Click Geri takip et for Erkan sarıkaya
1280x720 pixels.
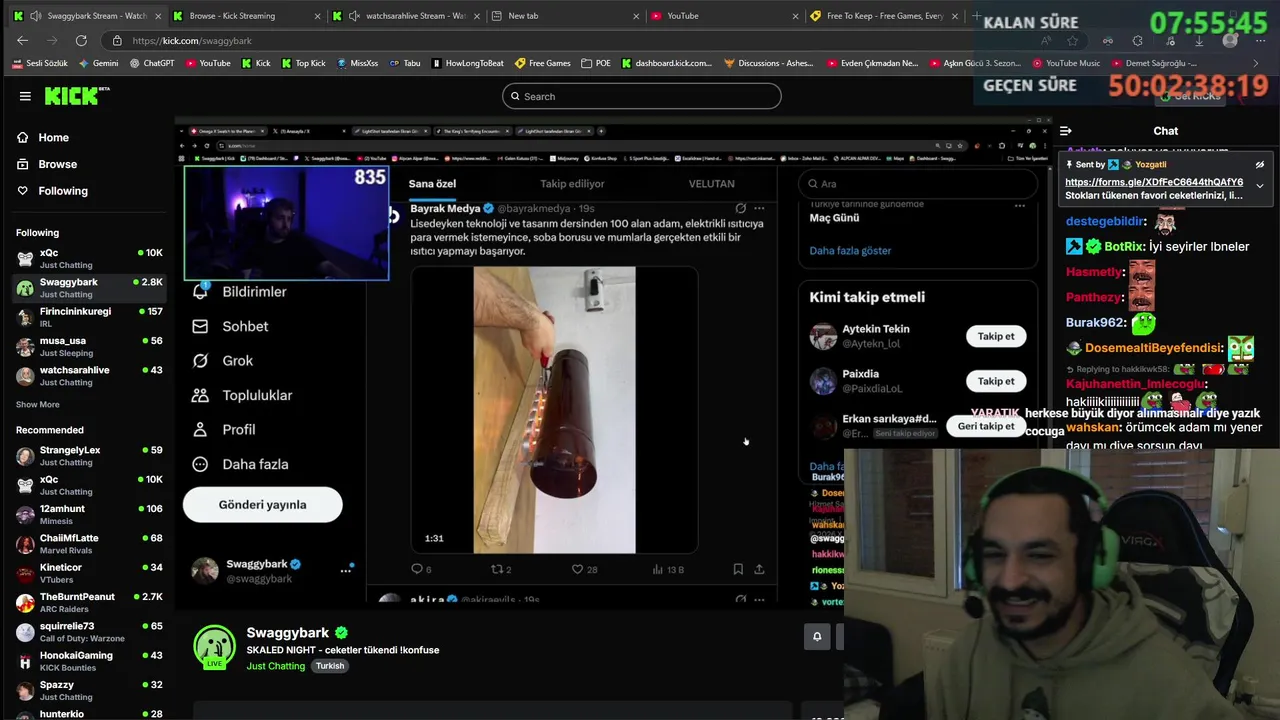point(986,426)
